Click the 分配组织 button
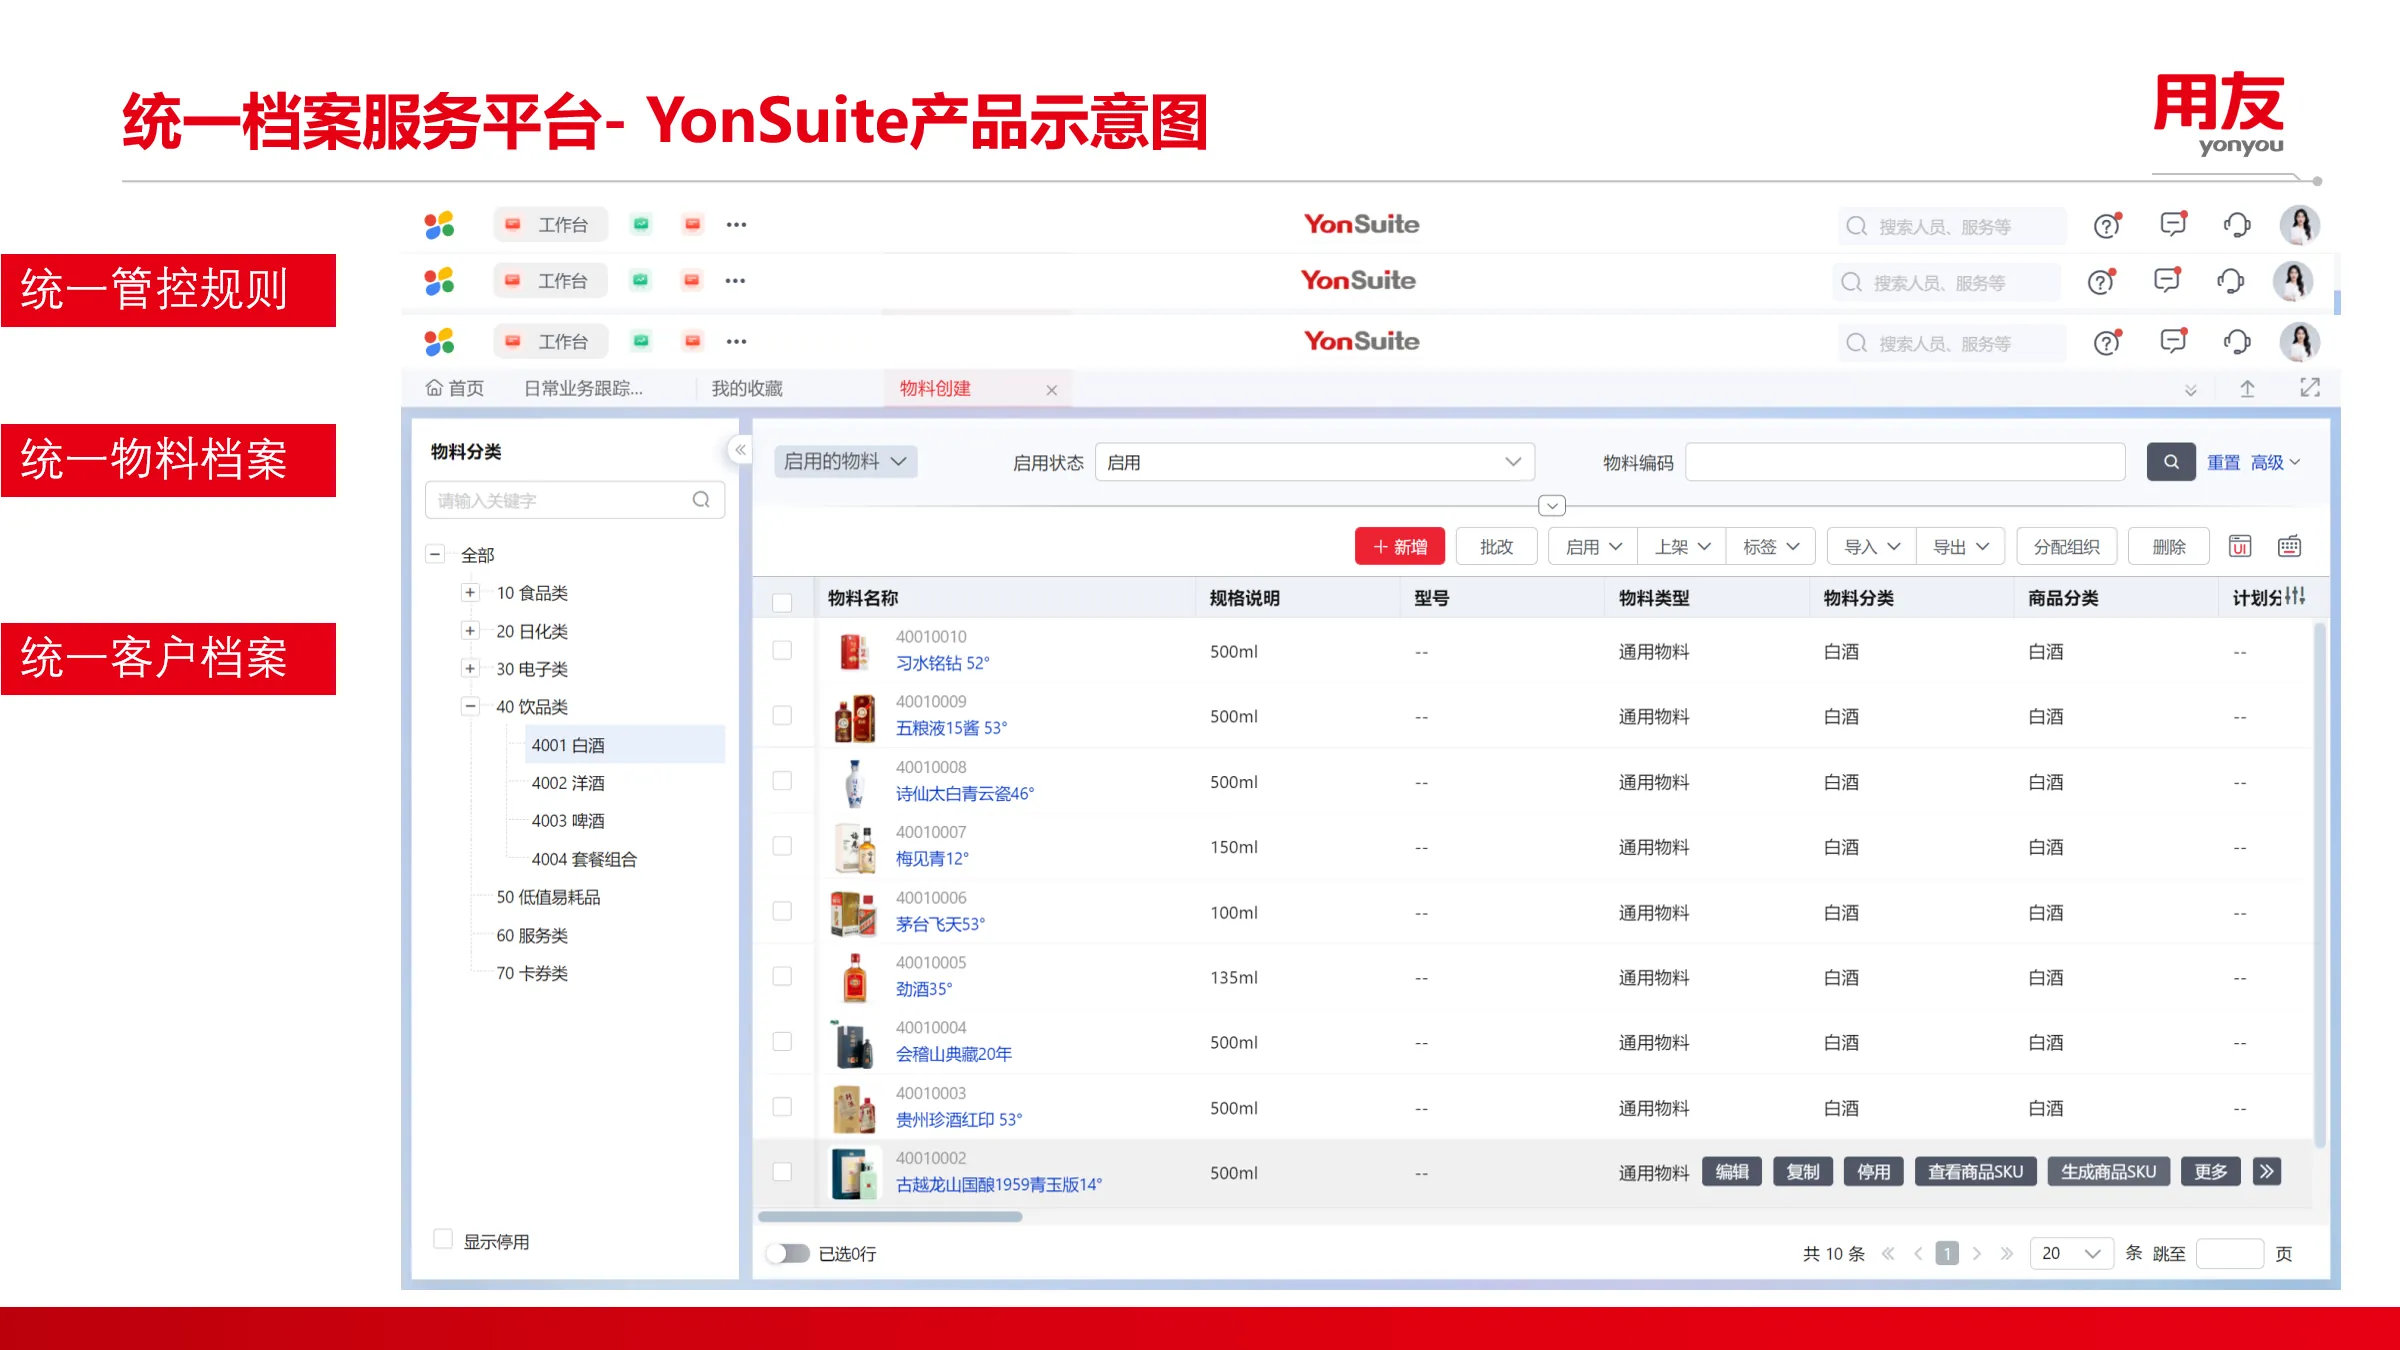Viewport: 2400px width, 1350px height. click(x=2066, y=547)
